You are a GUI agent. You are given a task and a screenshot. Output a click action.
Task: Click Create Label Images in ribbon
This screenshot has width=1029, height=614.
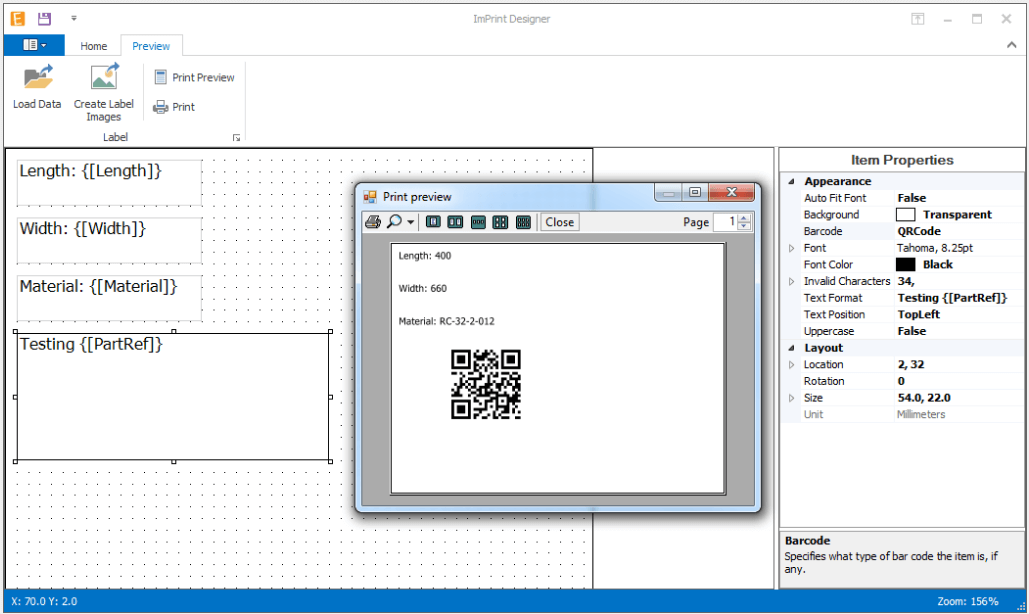coord(103,78)
